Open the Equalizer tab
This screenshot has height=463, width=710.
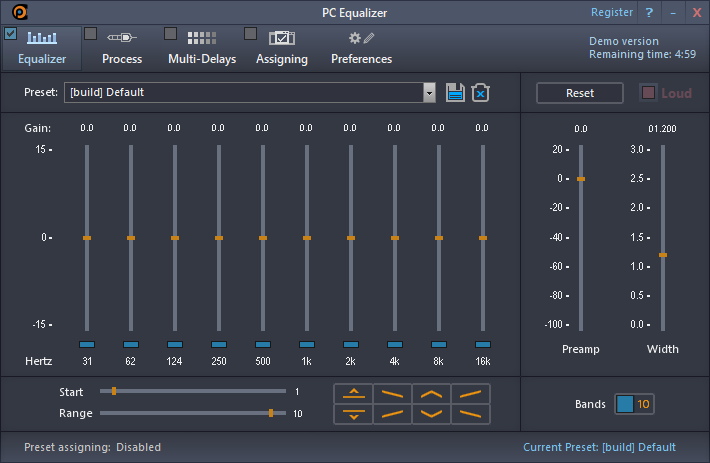(x=42, y=48)
